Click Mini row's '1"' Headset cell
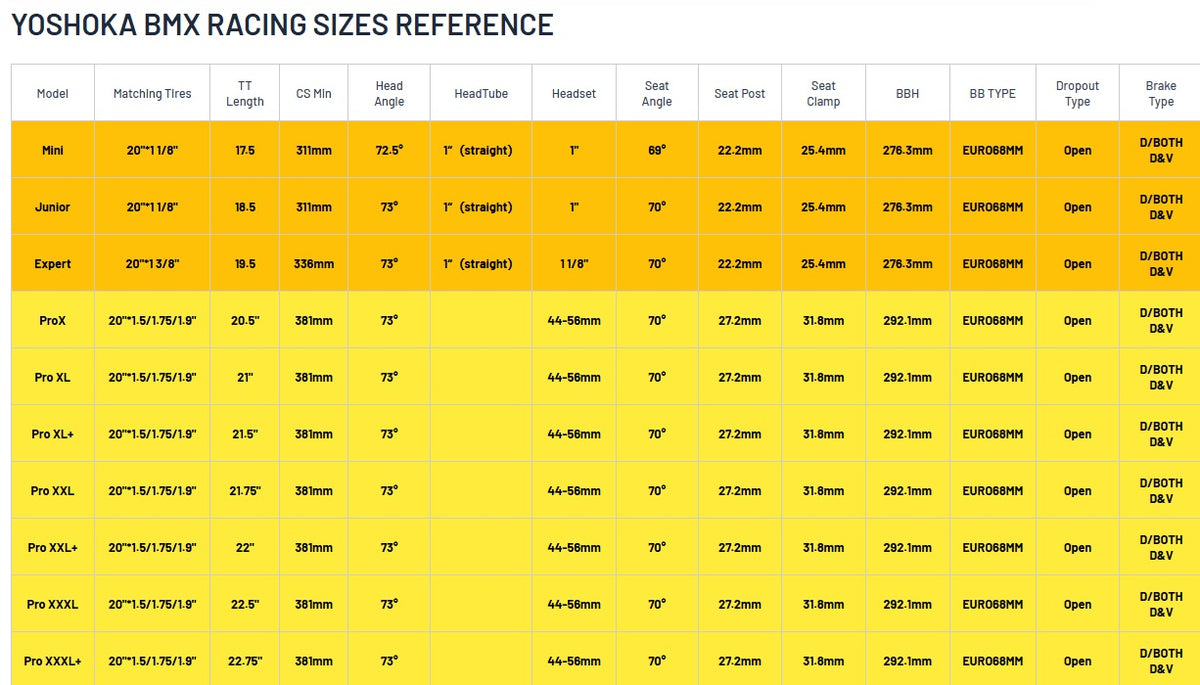Viewport: 1200px width, 685px height. (x=574, y=150)
